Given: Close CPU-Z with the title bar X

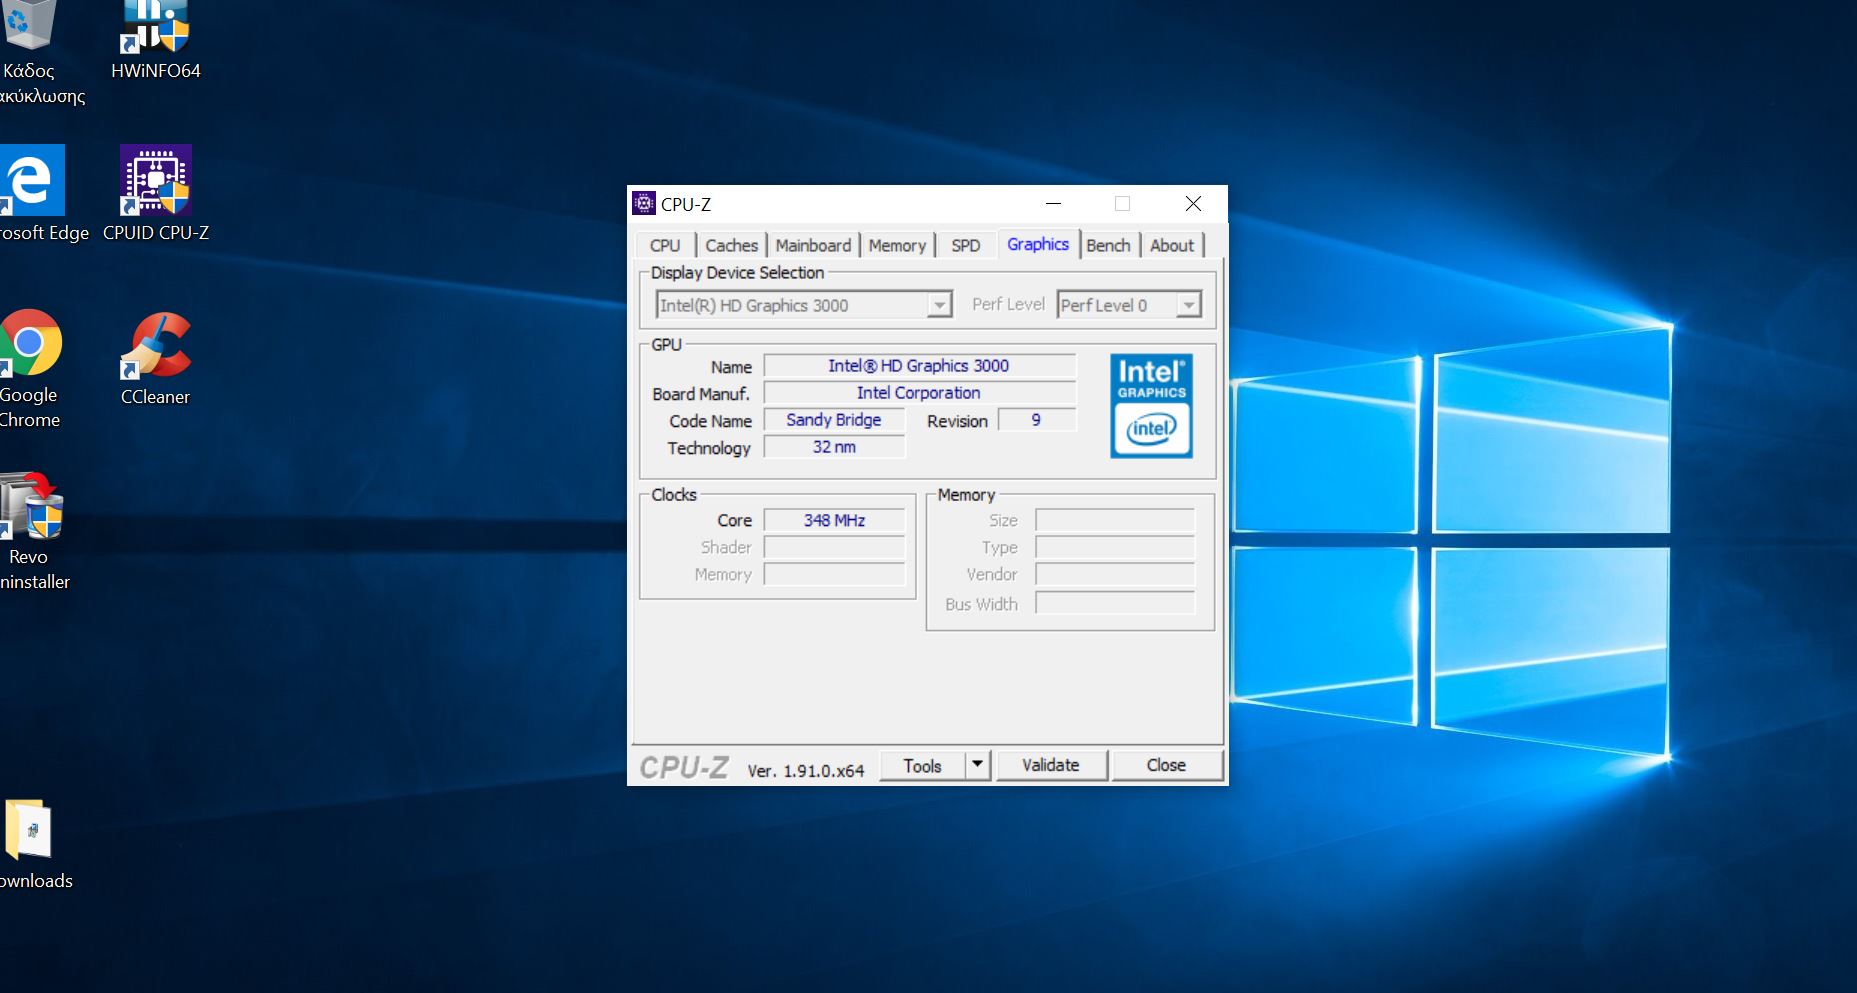Looking at the screenshot, I should [x=1193, y=204].
